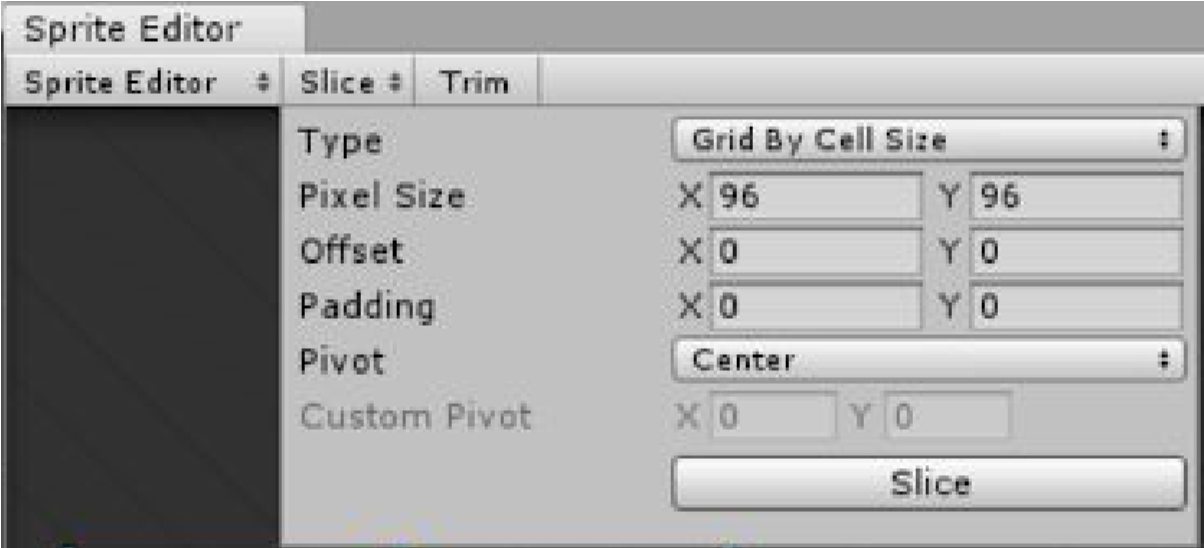The height and width of the screenshot is (548, 1204).
Task: Click the Padding Y input field
Action: coord(1076,306)
